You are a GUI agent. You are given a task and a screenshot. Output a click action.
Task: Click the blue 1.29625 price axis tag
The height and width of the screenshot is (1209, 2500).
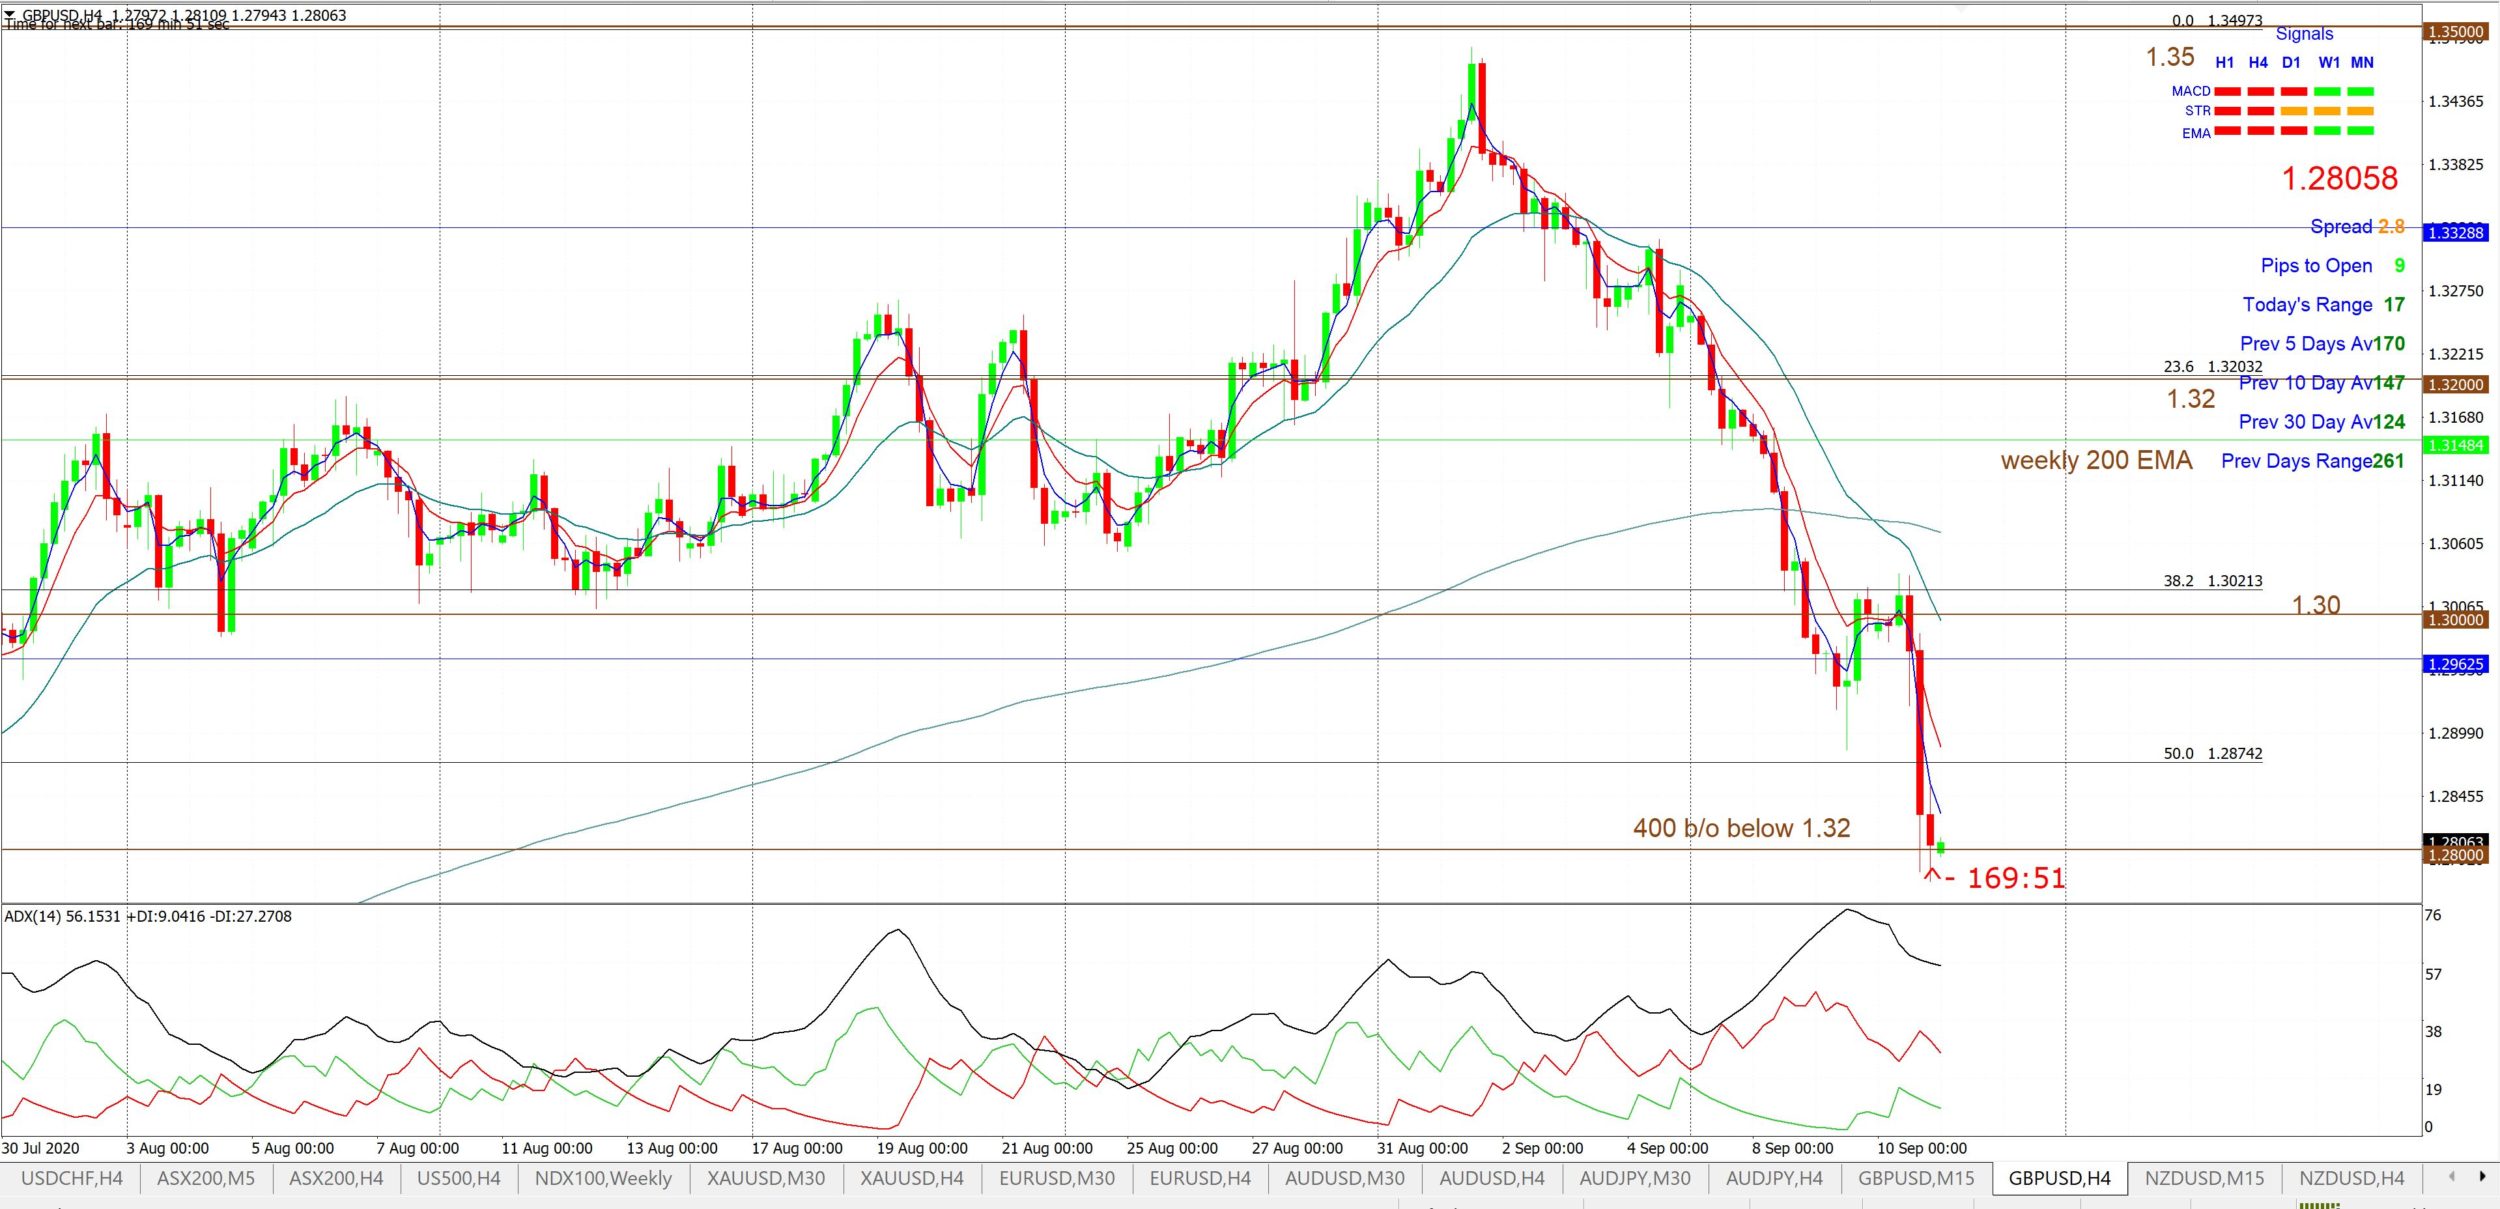tap(2455, 665)
